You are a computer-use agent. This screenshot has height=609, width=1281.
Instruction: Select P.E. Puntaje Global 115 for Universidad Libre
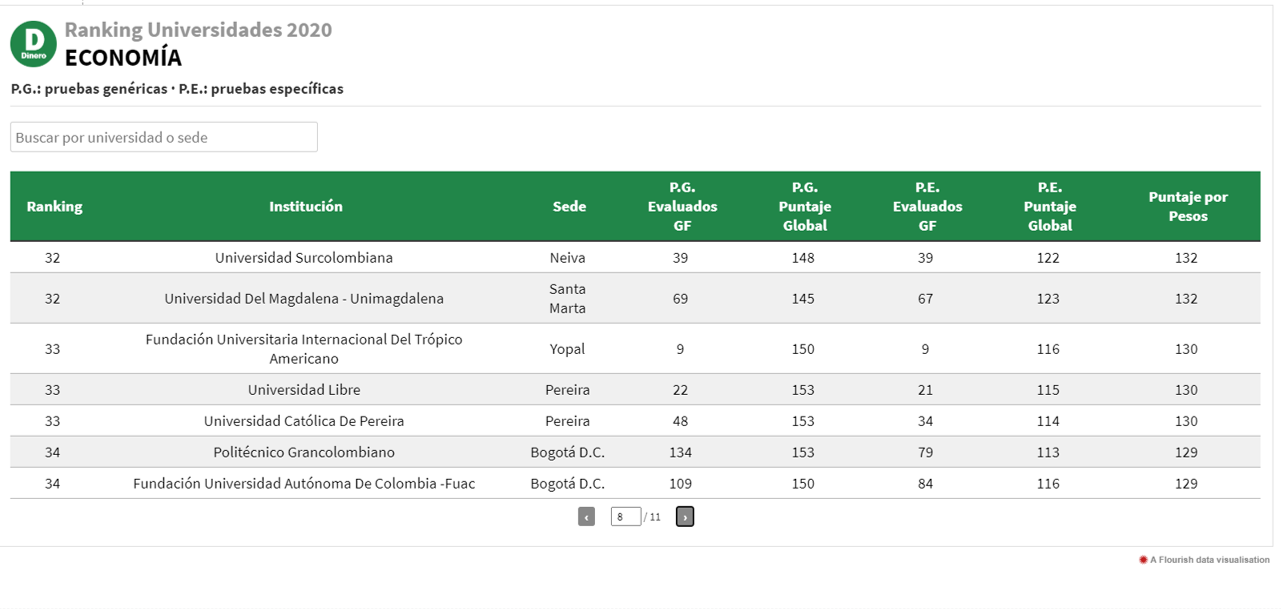[1048, 390]
